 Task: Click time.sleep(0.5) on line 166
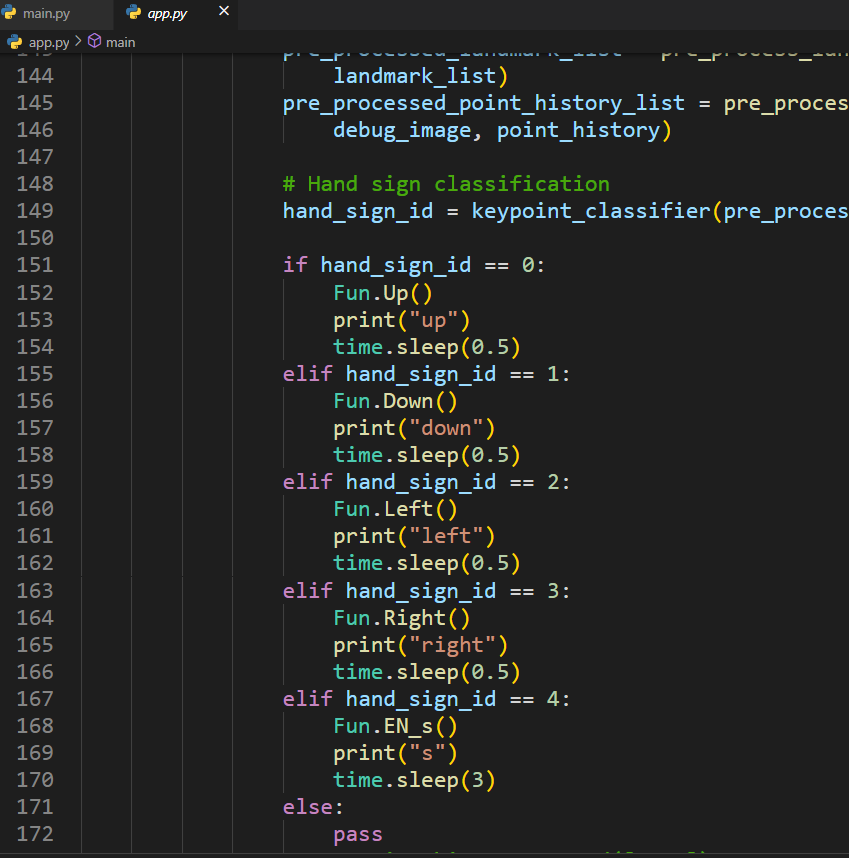[x=427, y=672]
